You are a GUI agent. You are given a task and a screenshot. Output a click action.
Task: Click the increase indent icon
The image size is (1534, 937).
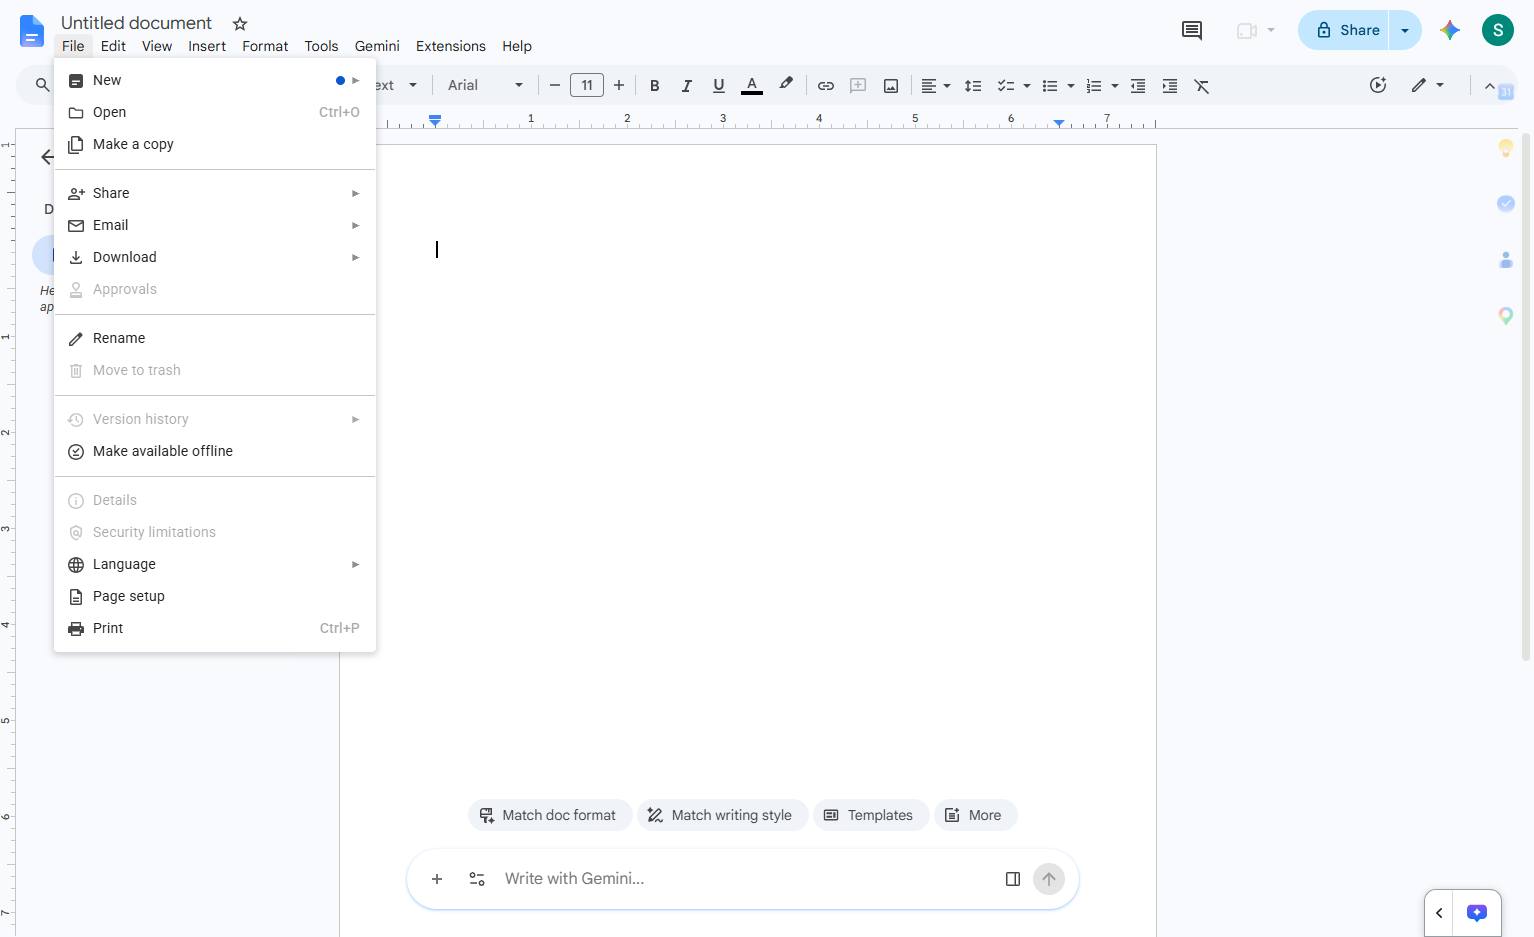click(x=1170, y=86)
